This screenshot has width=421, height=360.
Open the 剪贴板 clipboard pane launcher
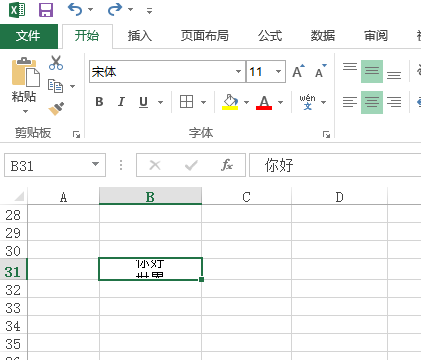point(76,135)
